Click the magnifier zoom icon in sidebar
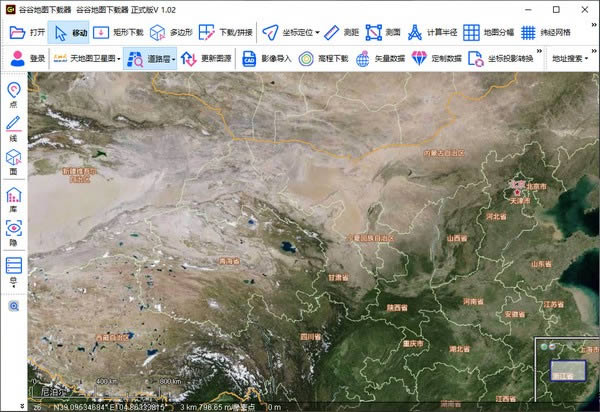600x412 pixels. coord(14,306)
